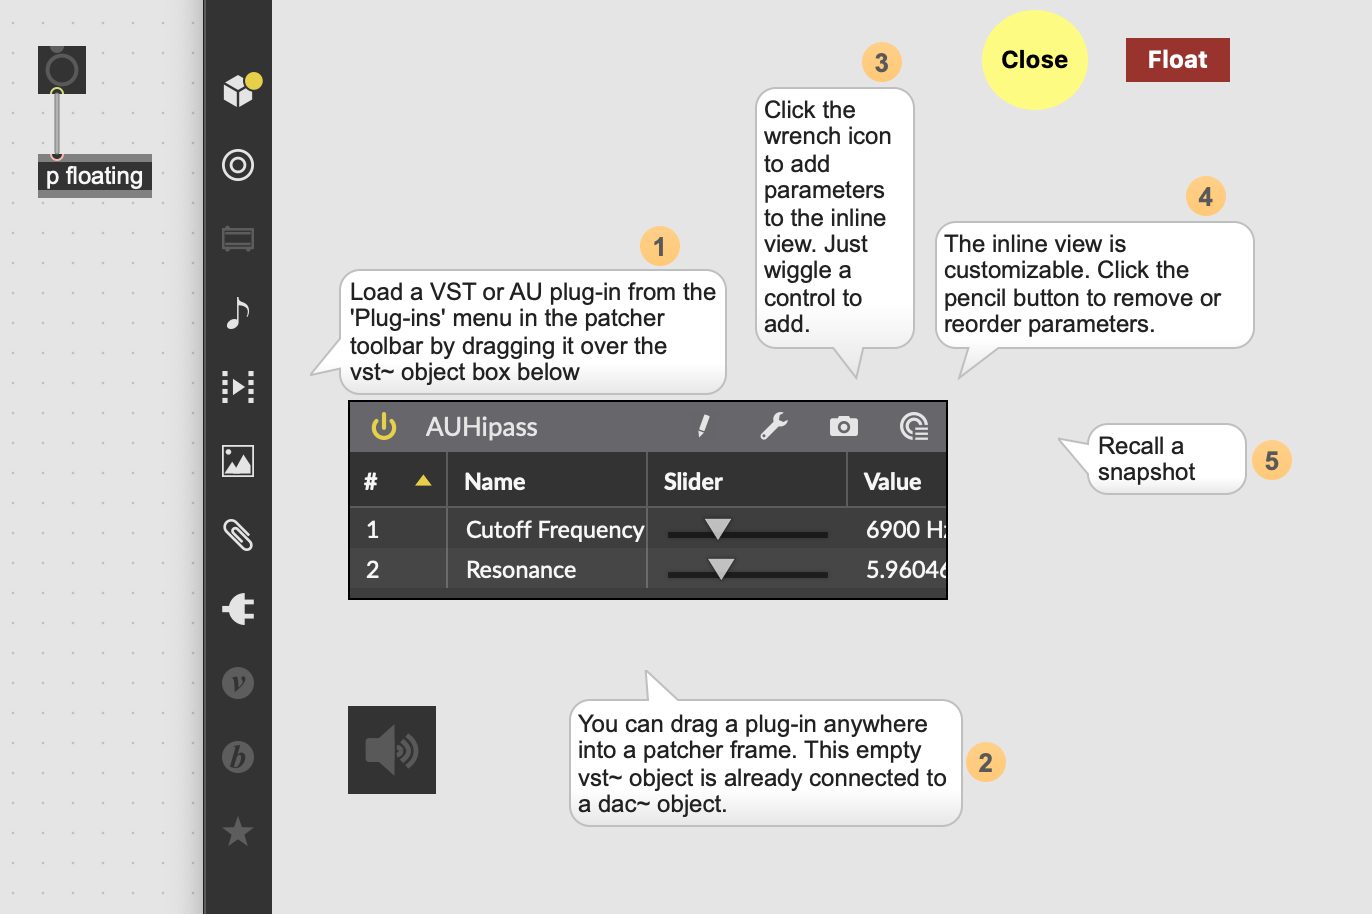Open the Vizzie modules sidebar icon

click(238, 683)
